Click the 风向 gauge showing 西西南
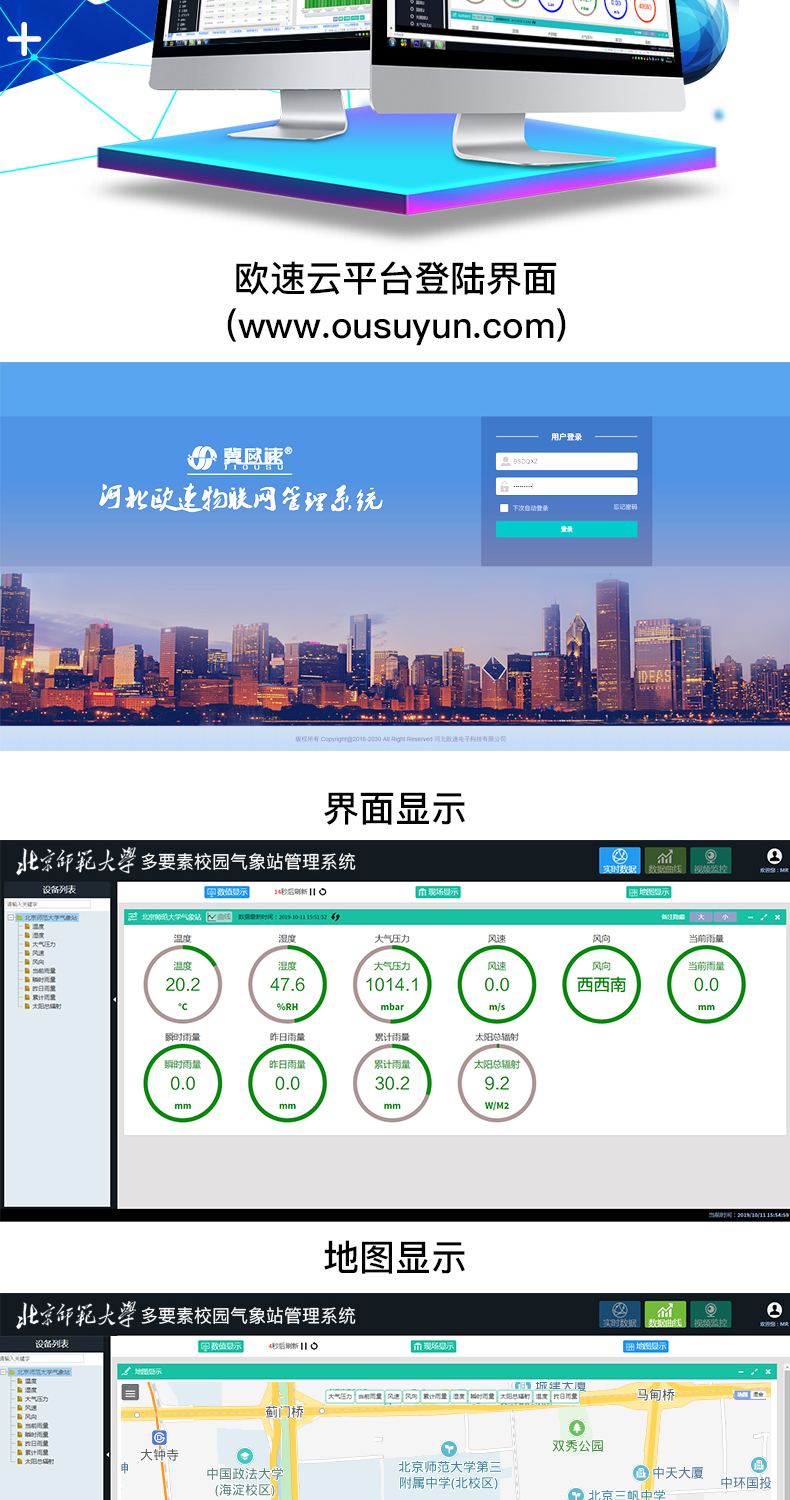 pyautogui.click(x=601, y=985)
